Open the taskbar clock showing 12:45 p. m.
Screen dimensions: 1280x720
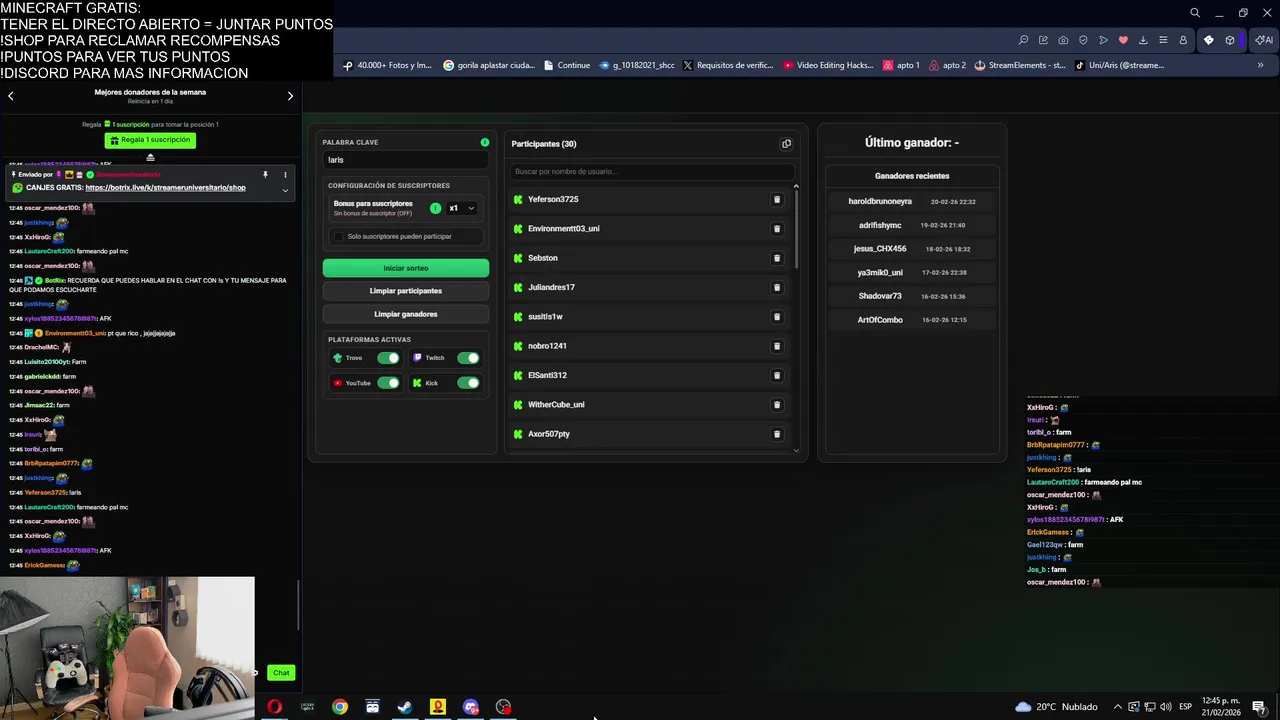pyautogui.click(x=1220, y=707)
